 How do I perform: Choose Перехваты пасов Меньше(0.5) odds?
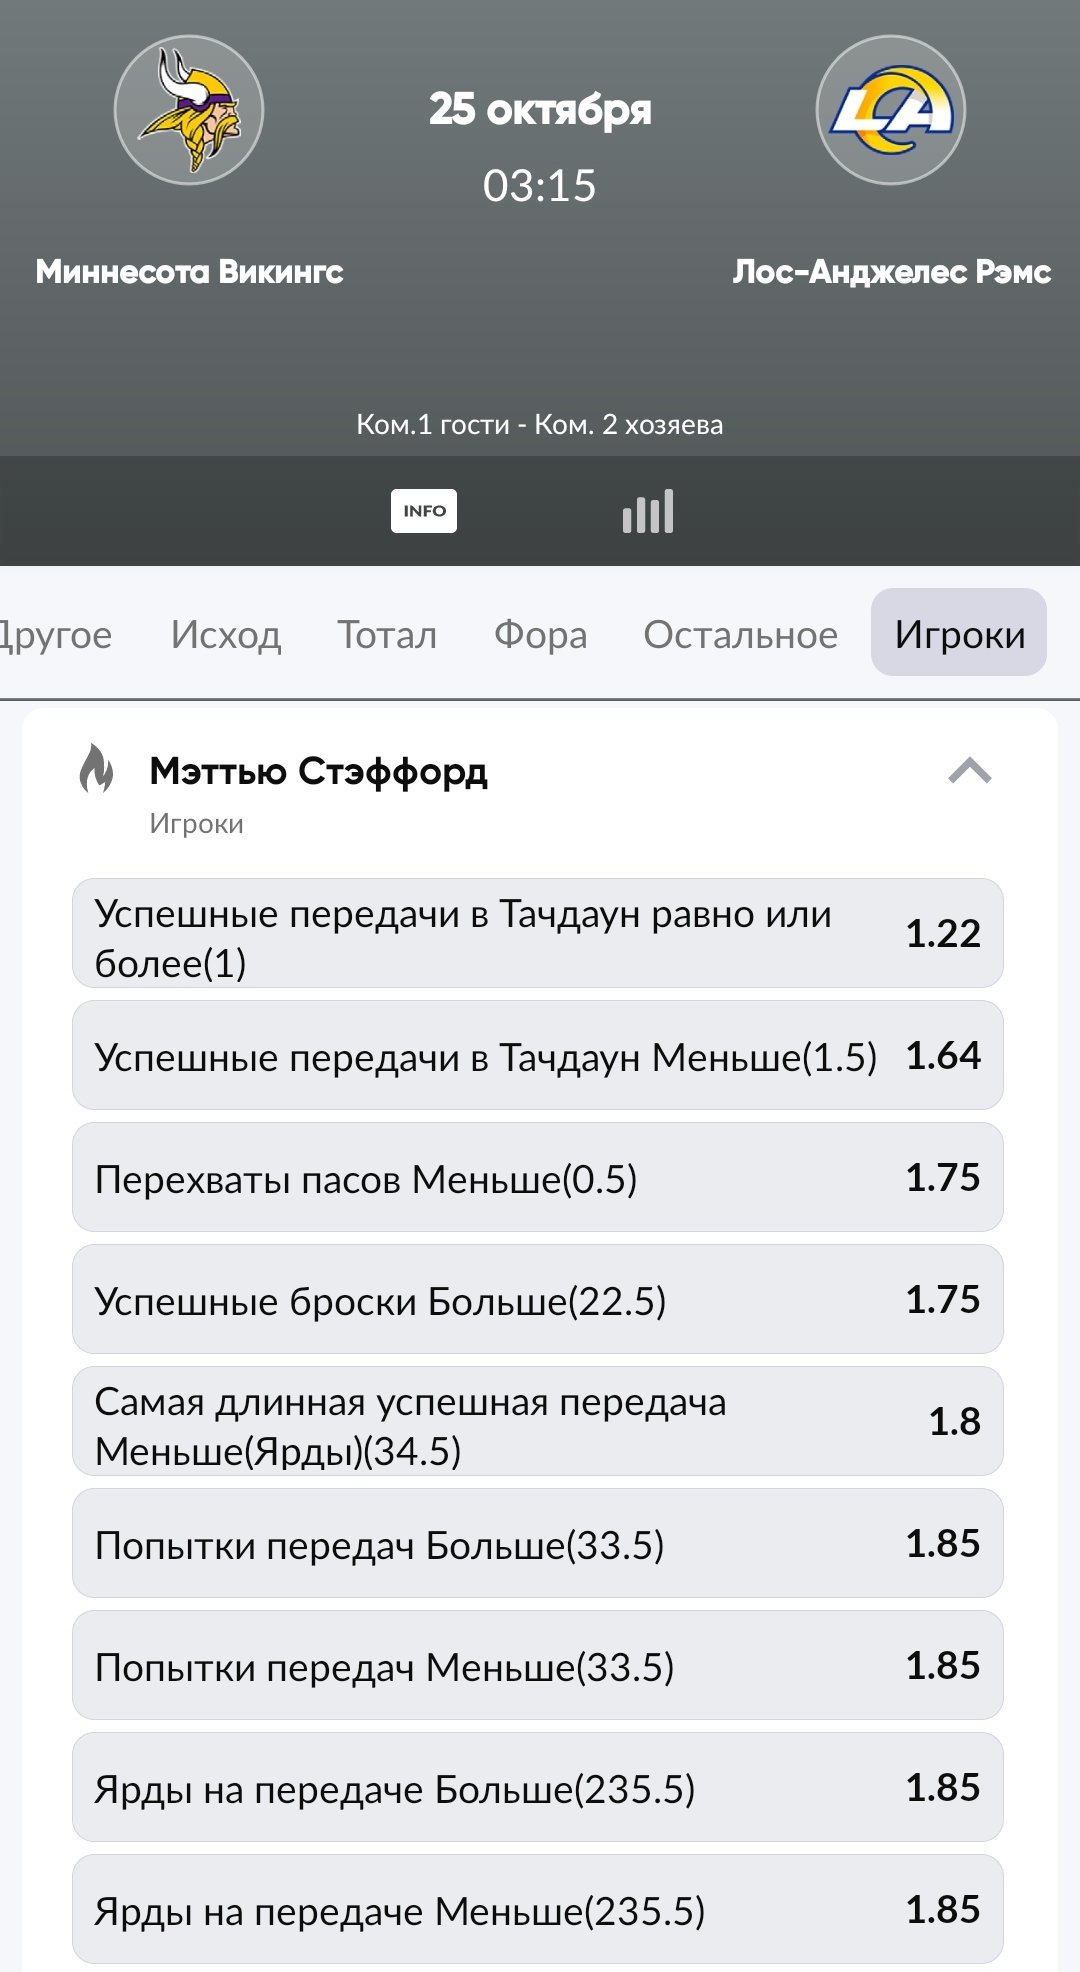(x=538, y=1178)
